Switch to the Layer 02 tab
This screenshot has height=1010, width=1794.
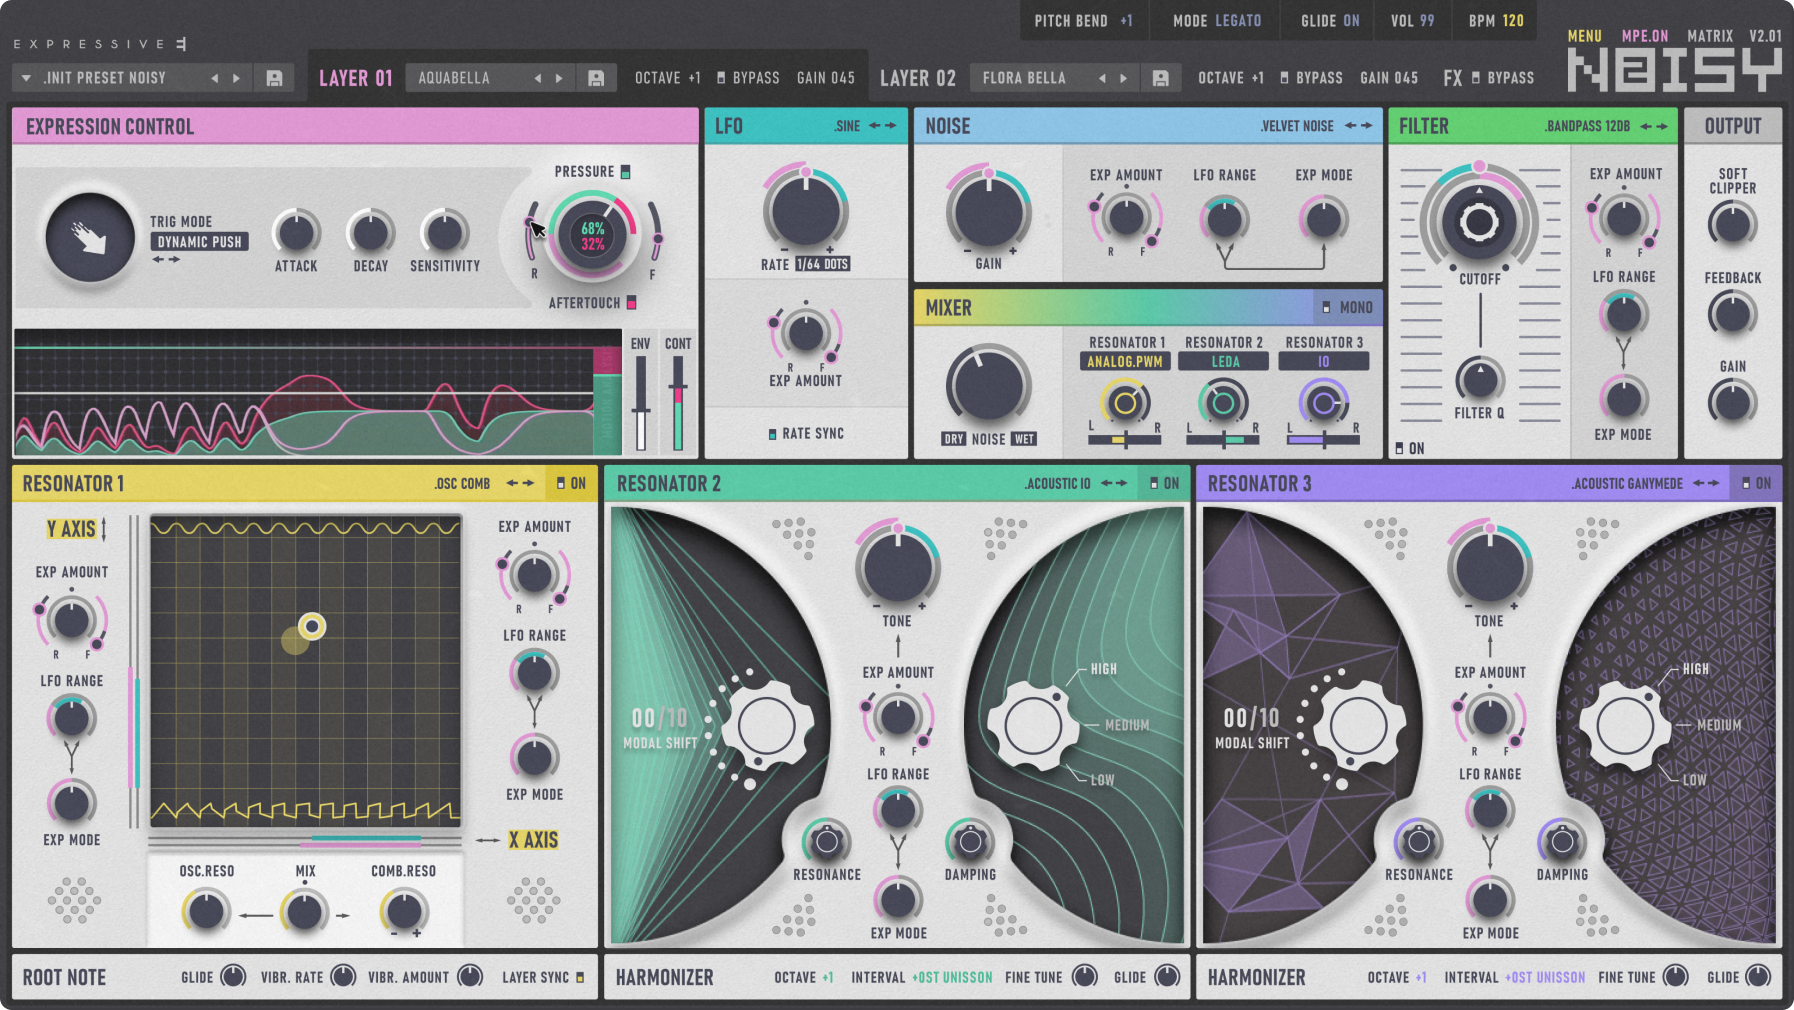point(916,77)
